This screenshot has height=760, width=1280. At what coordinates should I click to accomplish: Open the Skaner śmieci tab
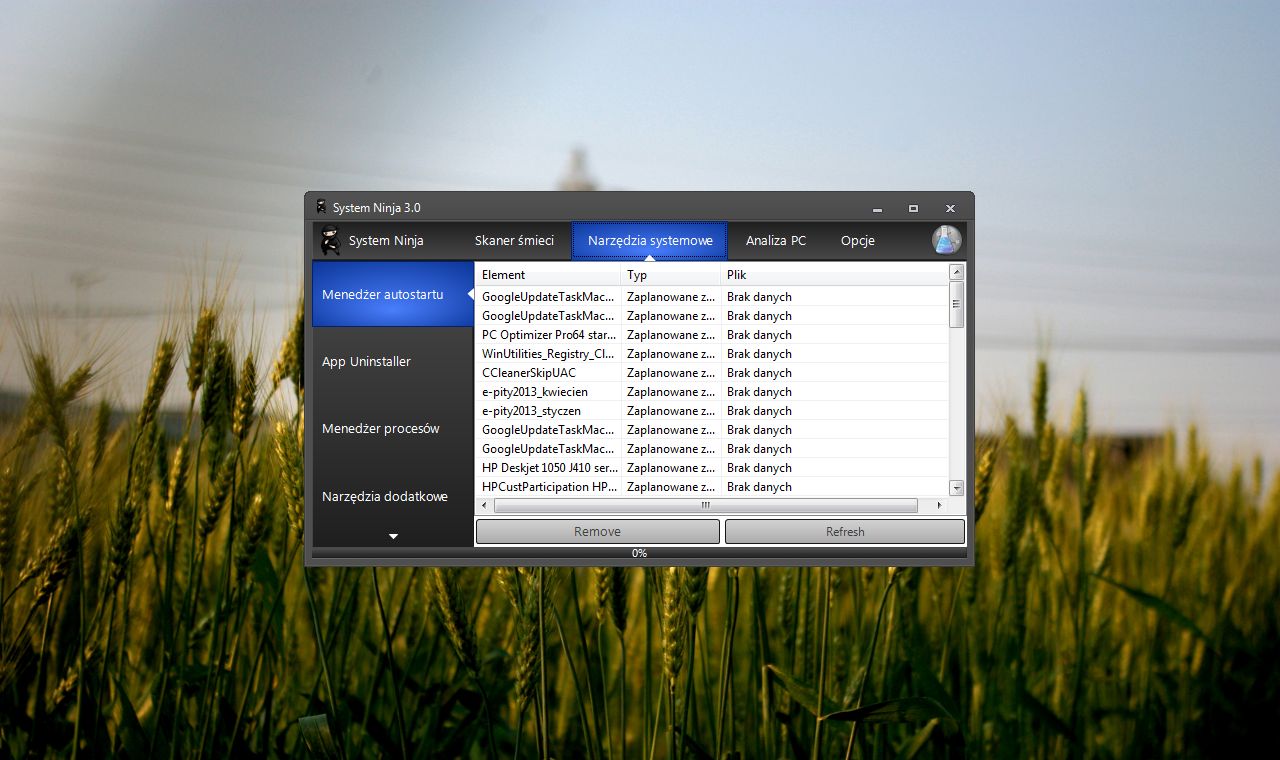[514, 241]
